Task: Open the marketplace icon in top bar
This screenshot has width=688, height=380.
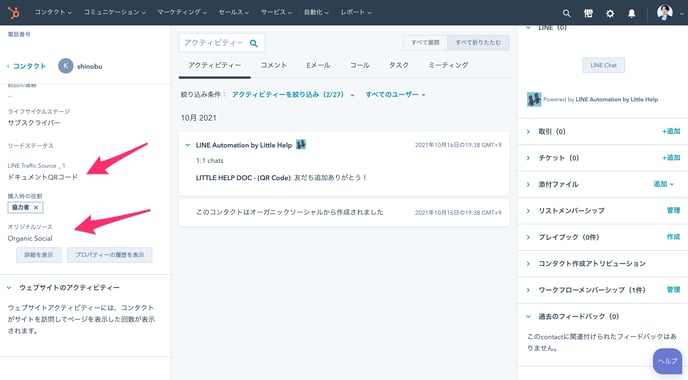Action: tap(588, 13)
